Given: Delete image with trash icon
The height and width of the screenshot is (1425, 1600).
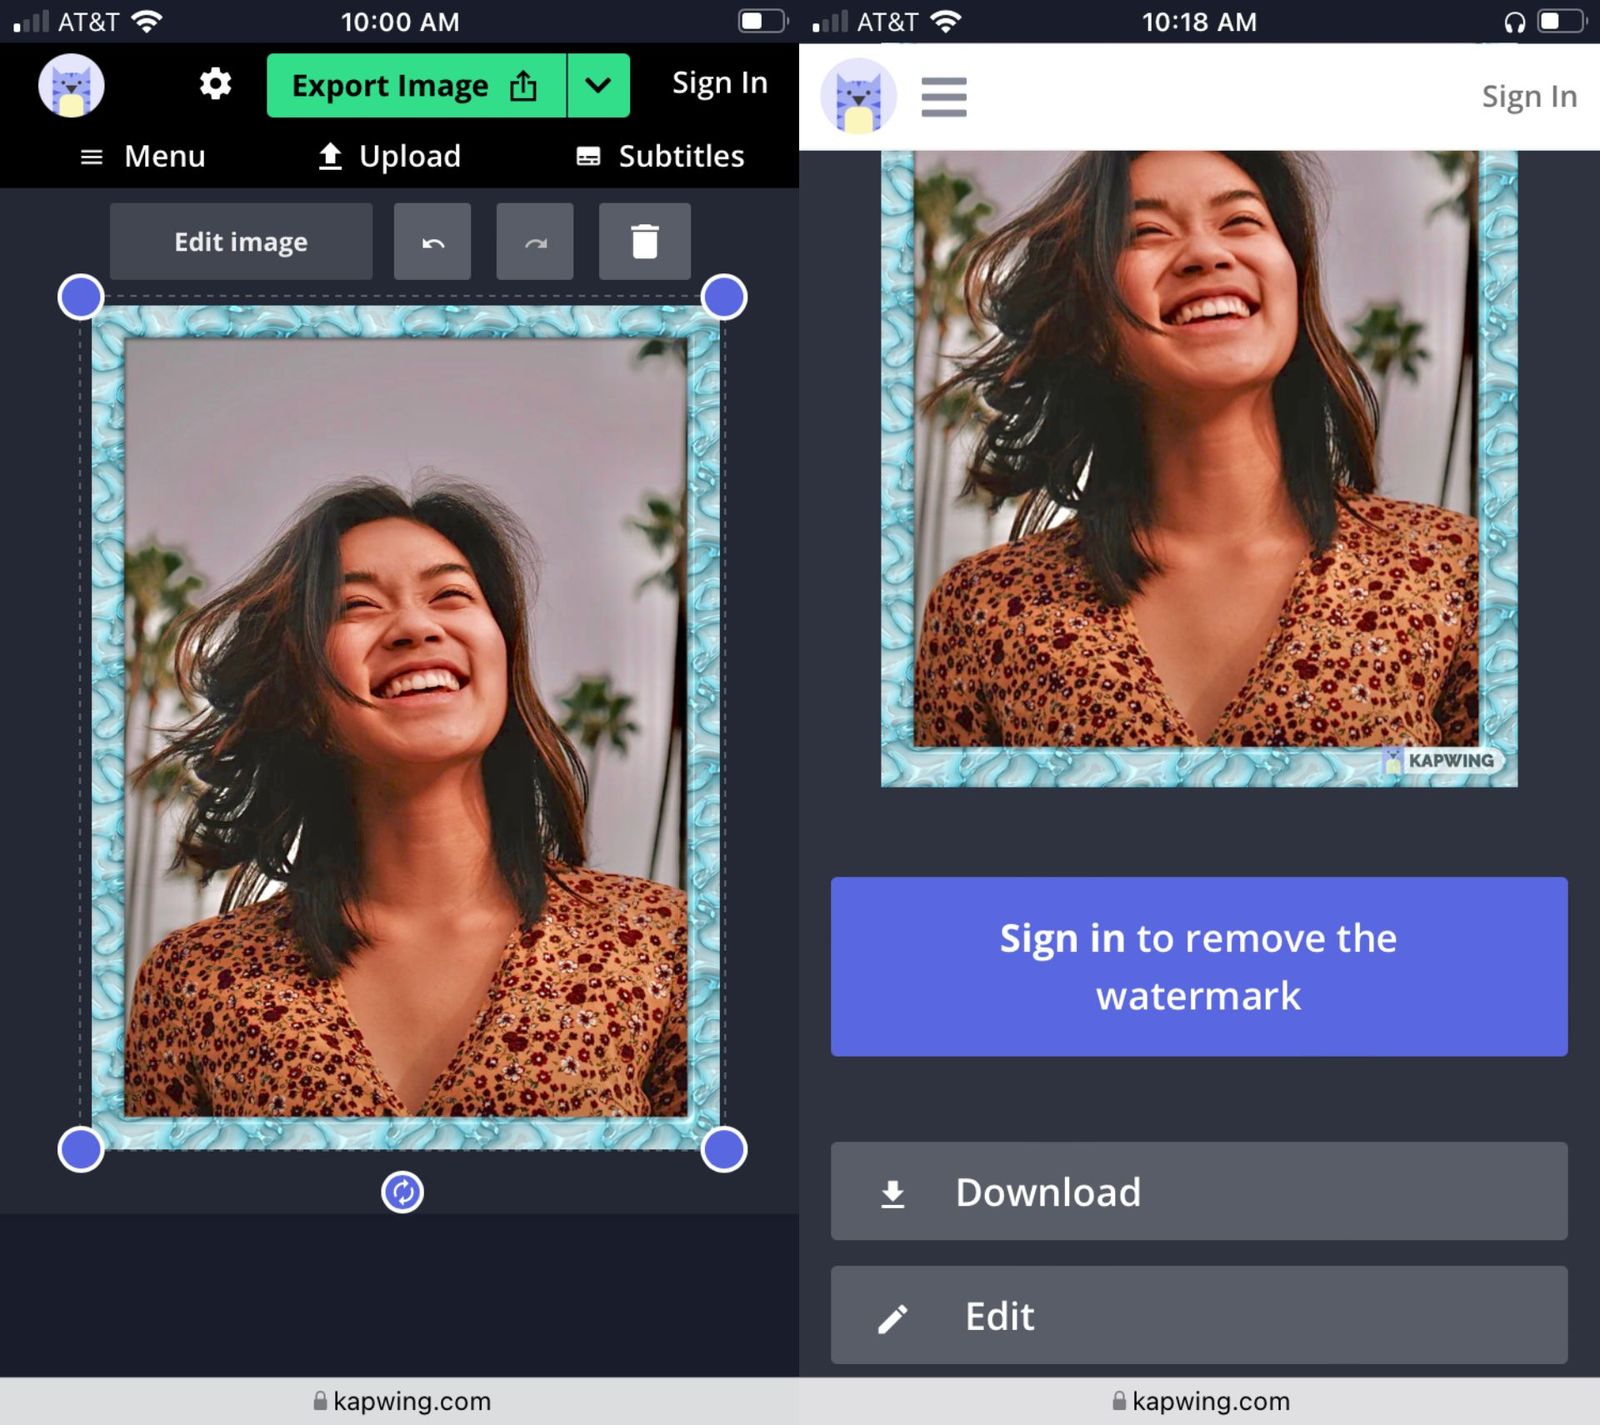Looking at the screenshot, I should 645,242.
